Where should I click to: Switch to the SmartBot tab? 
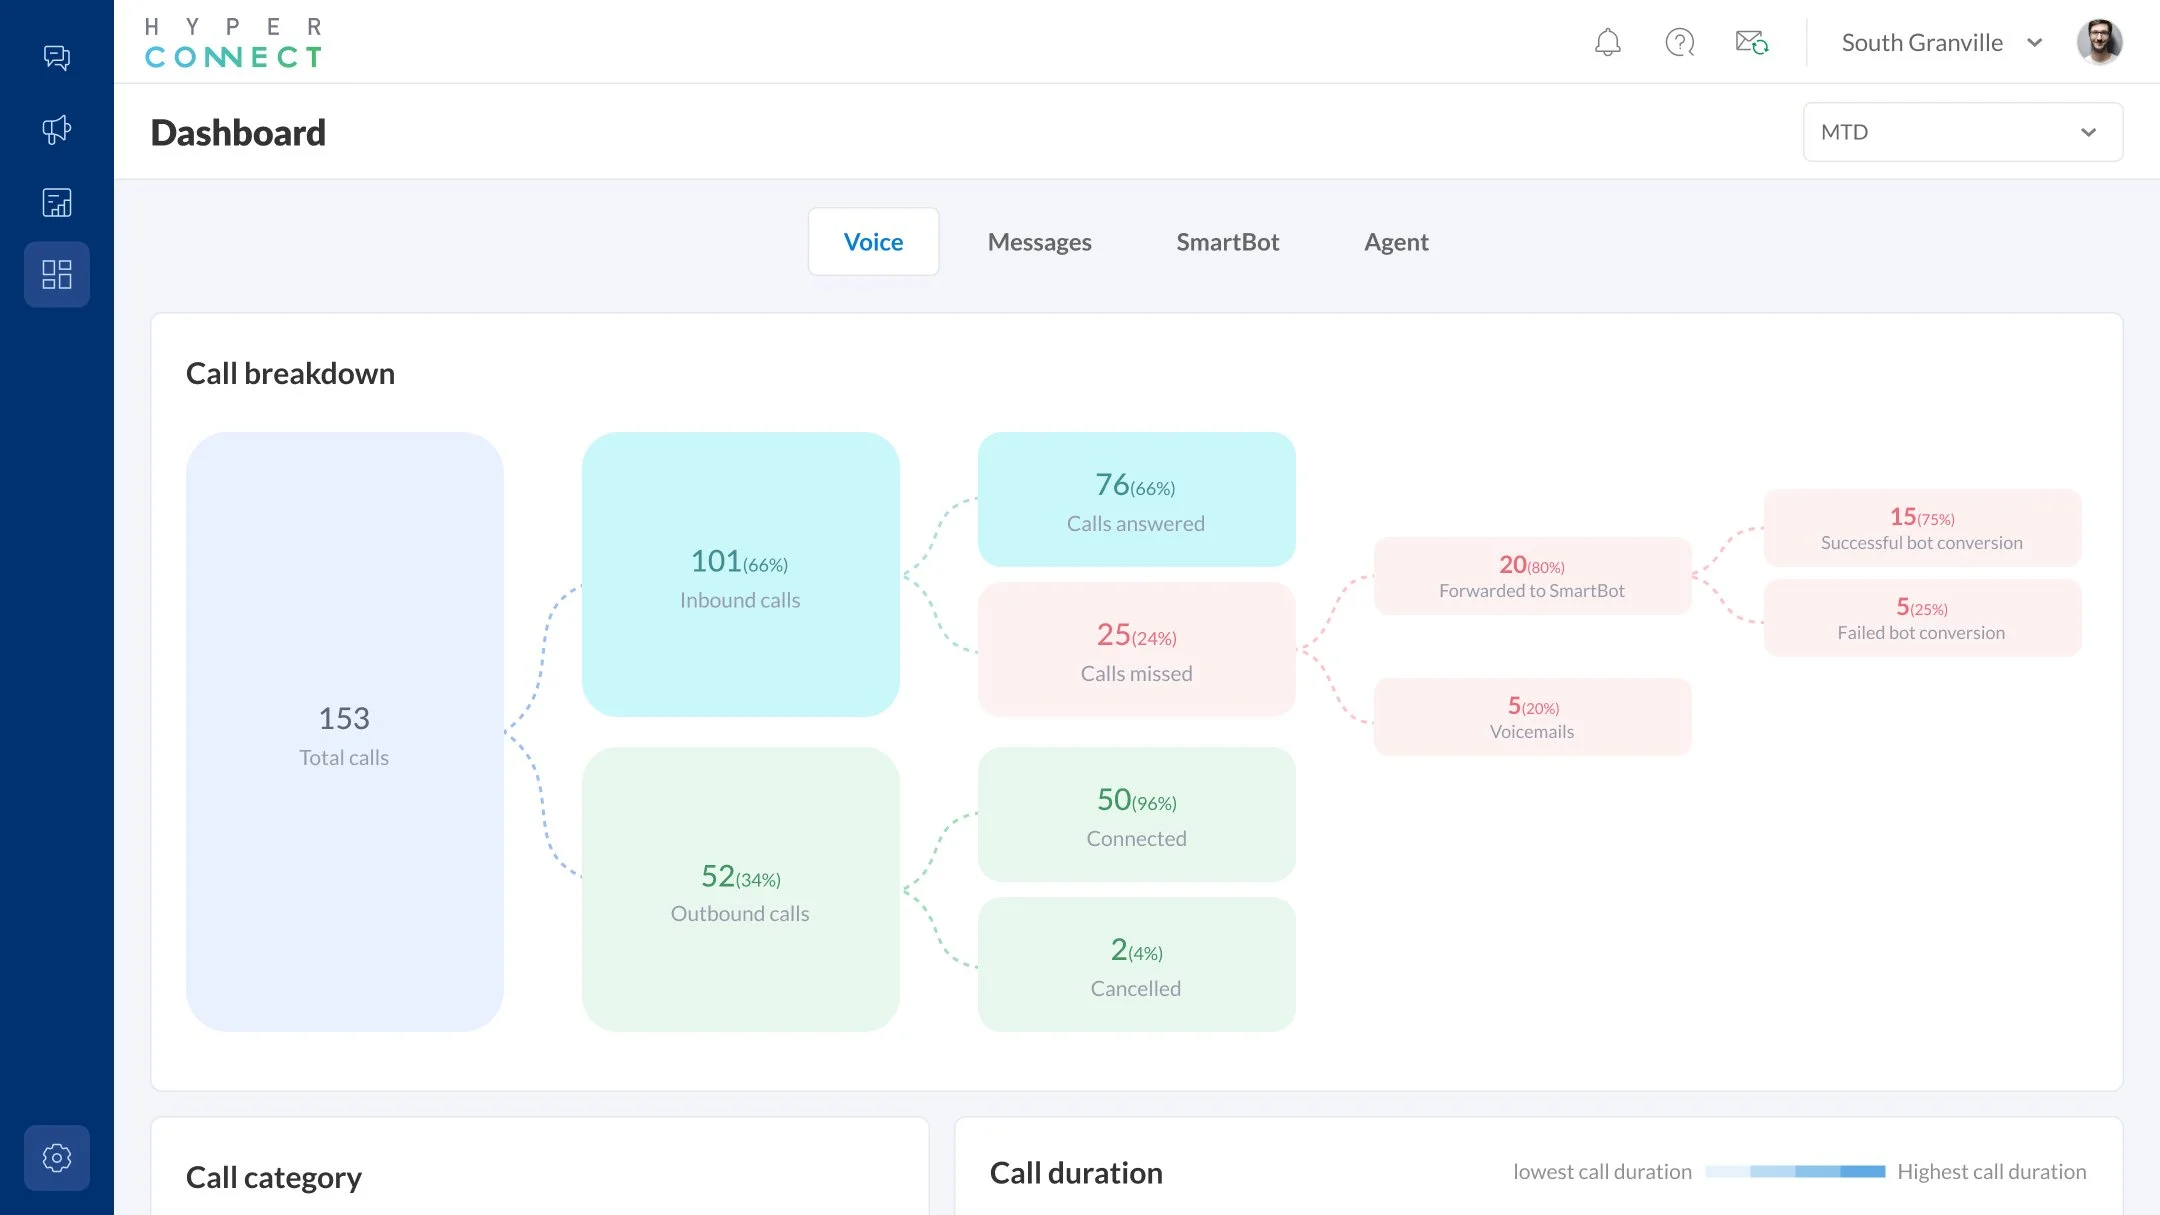pos(1227,242)
